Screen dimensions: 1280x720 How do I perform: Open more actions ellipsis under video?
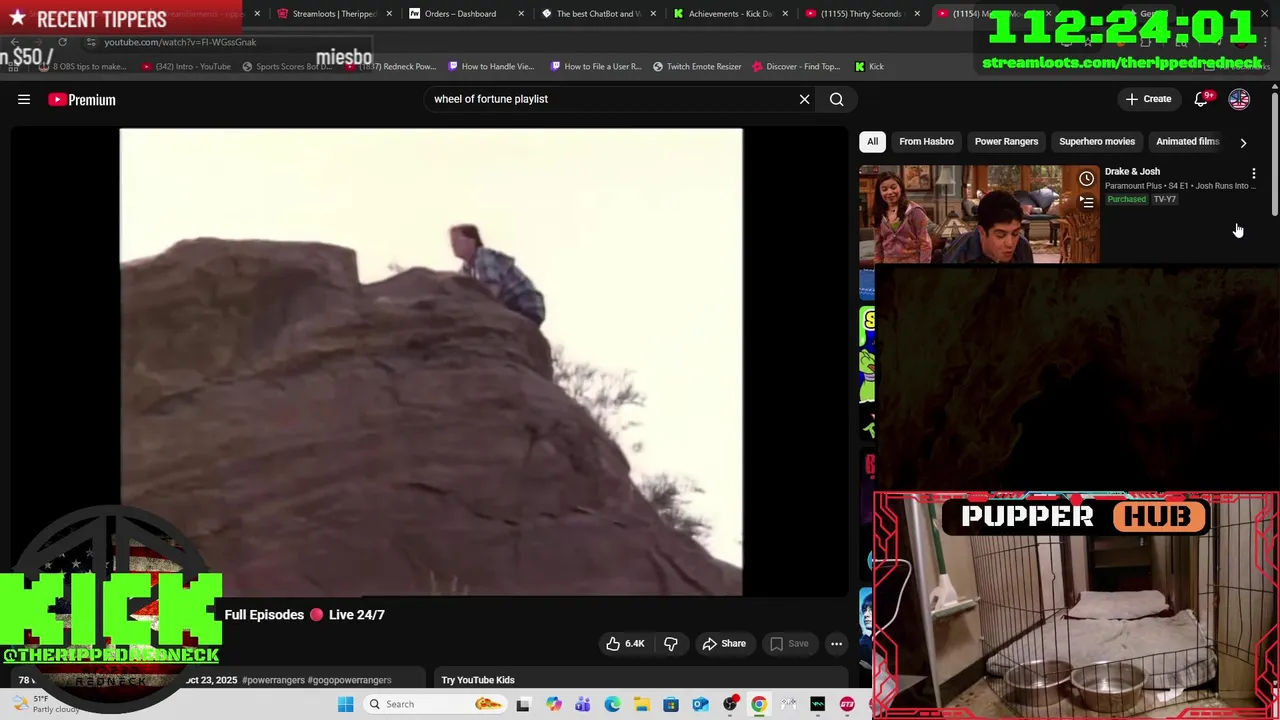point(836,643)
